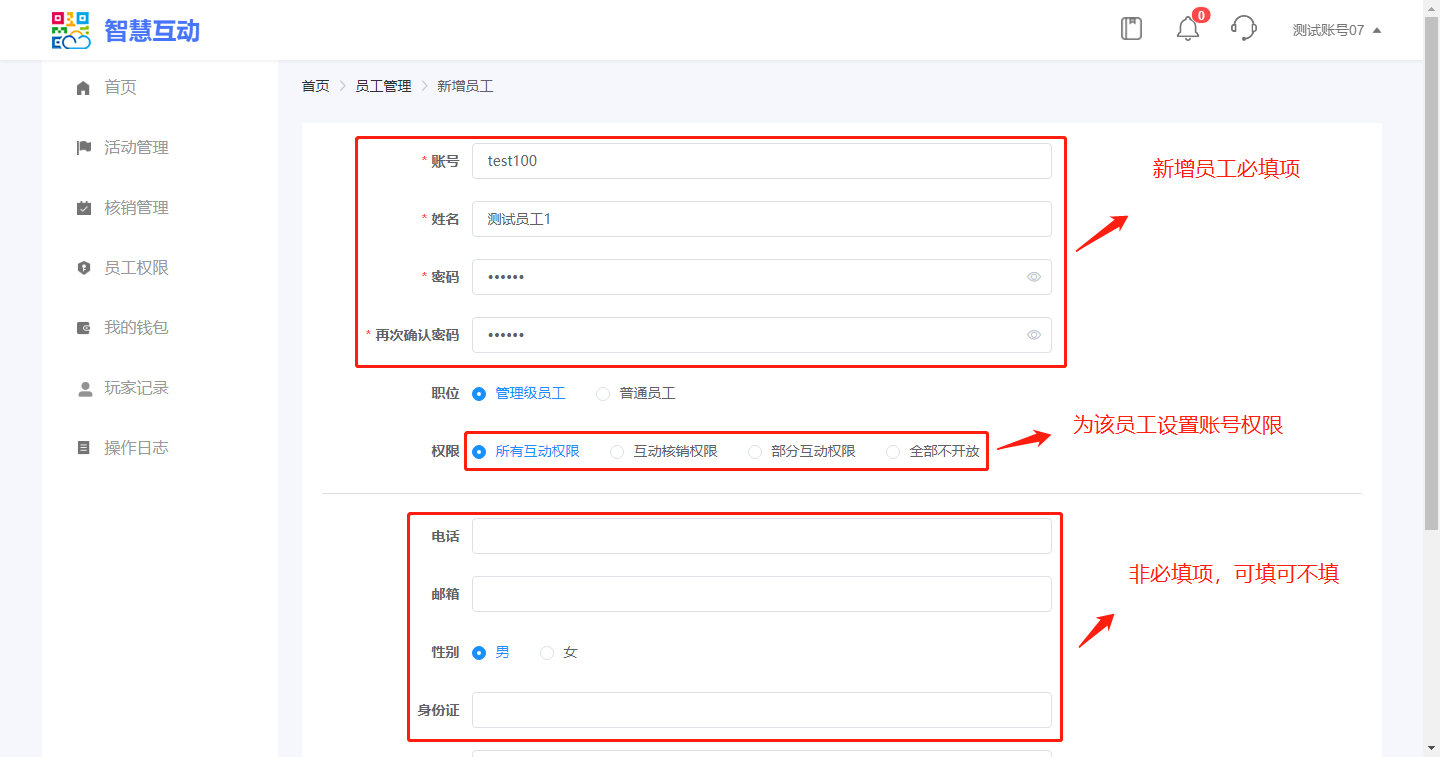
Task: Open 操作日志 in the sidebar
Action: point(136,448)
